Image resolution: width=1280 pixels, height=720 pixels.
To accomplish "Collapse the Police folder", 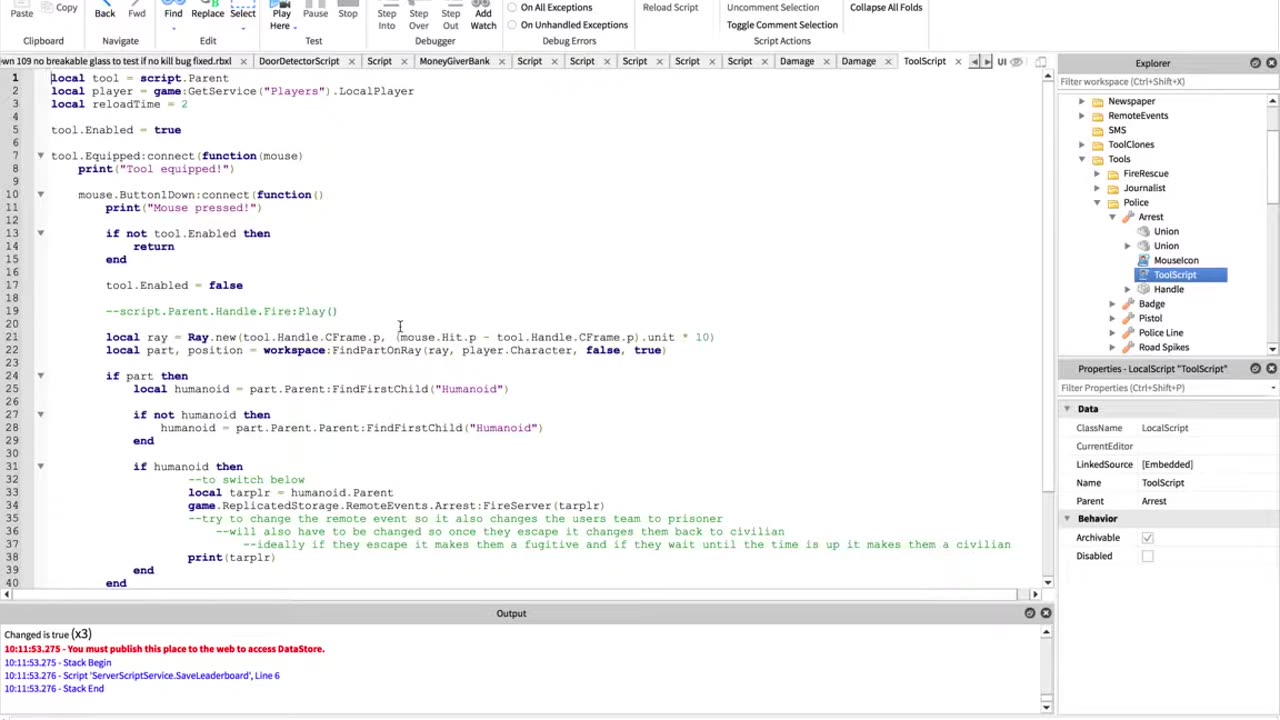I will point(1097,203).
